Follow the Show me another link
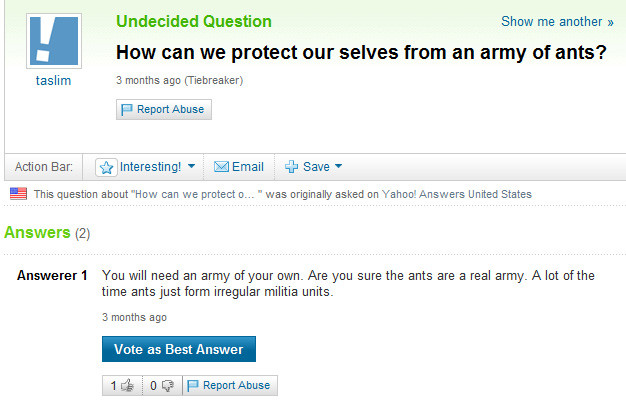 pyautogui.click(x=557, y=22)
